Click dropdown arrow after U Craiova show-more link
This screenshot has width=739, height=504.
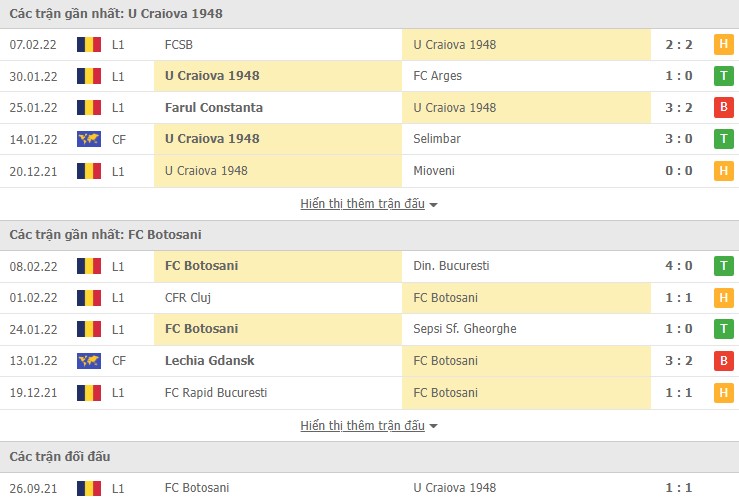point(434,205)
